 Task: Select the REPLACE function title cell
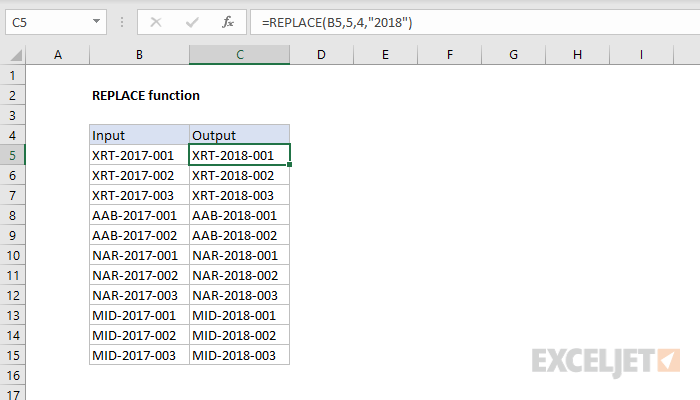click(146, 95)
